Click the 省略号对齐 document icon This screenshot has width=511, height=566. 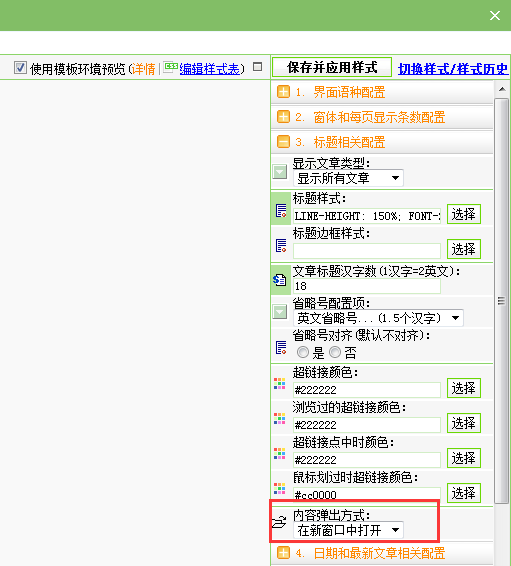[281, 347]
